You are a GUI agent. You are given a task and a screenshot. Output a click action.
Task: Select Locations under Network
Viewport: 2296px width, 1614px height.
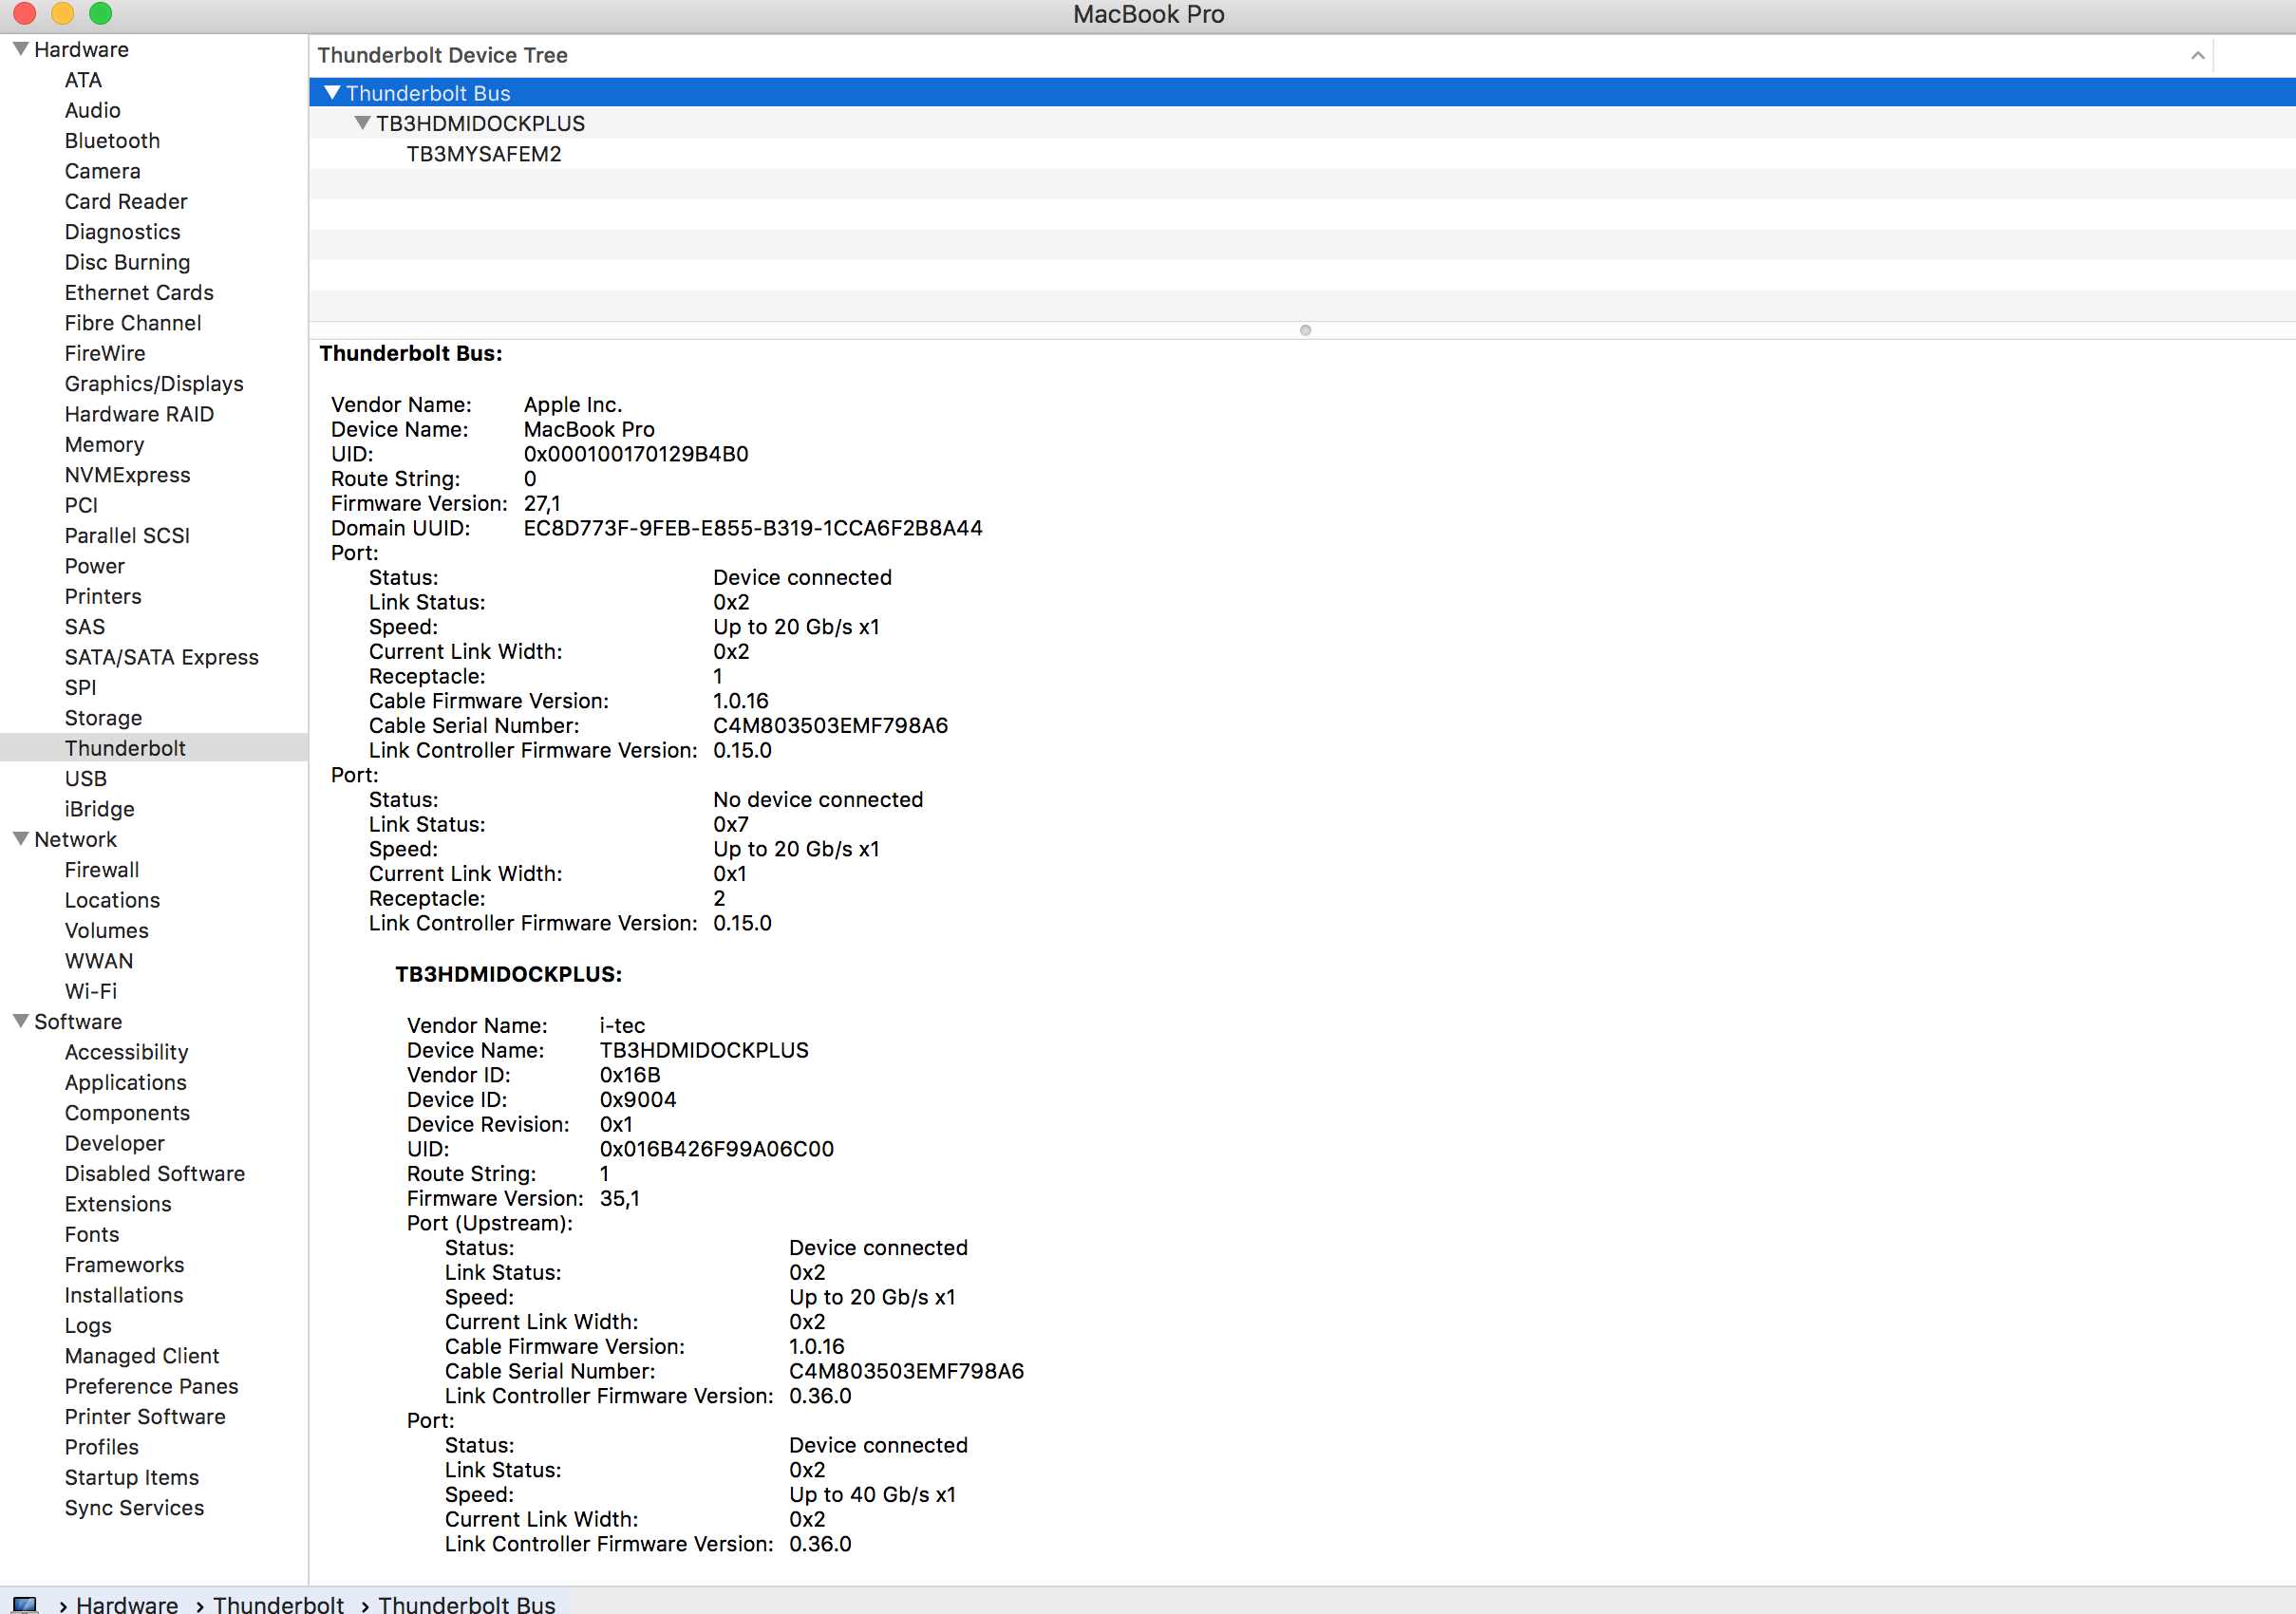pos(112,900)
